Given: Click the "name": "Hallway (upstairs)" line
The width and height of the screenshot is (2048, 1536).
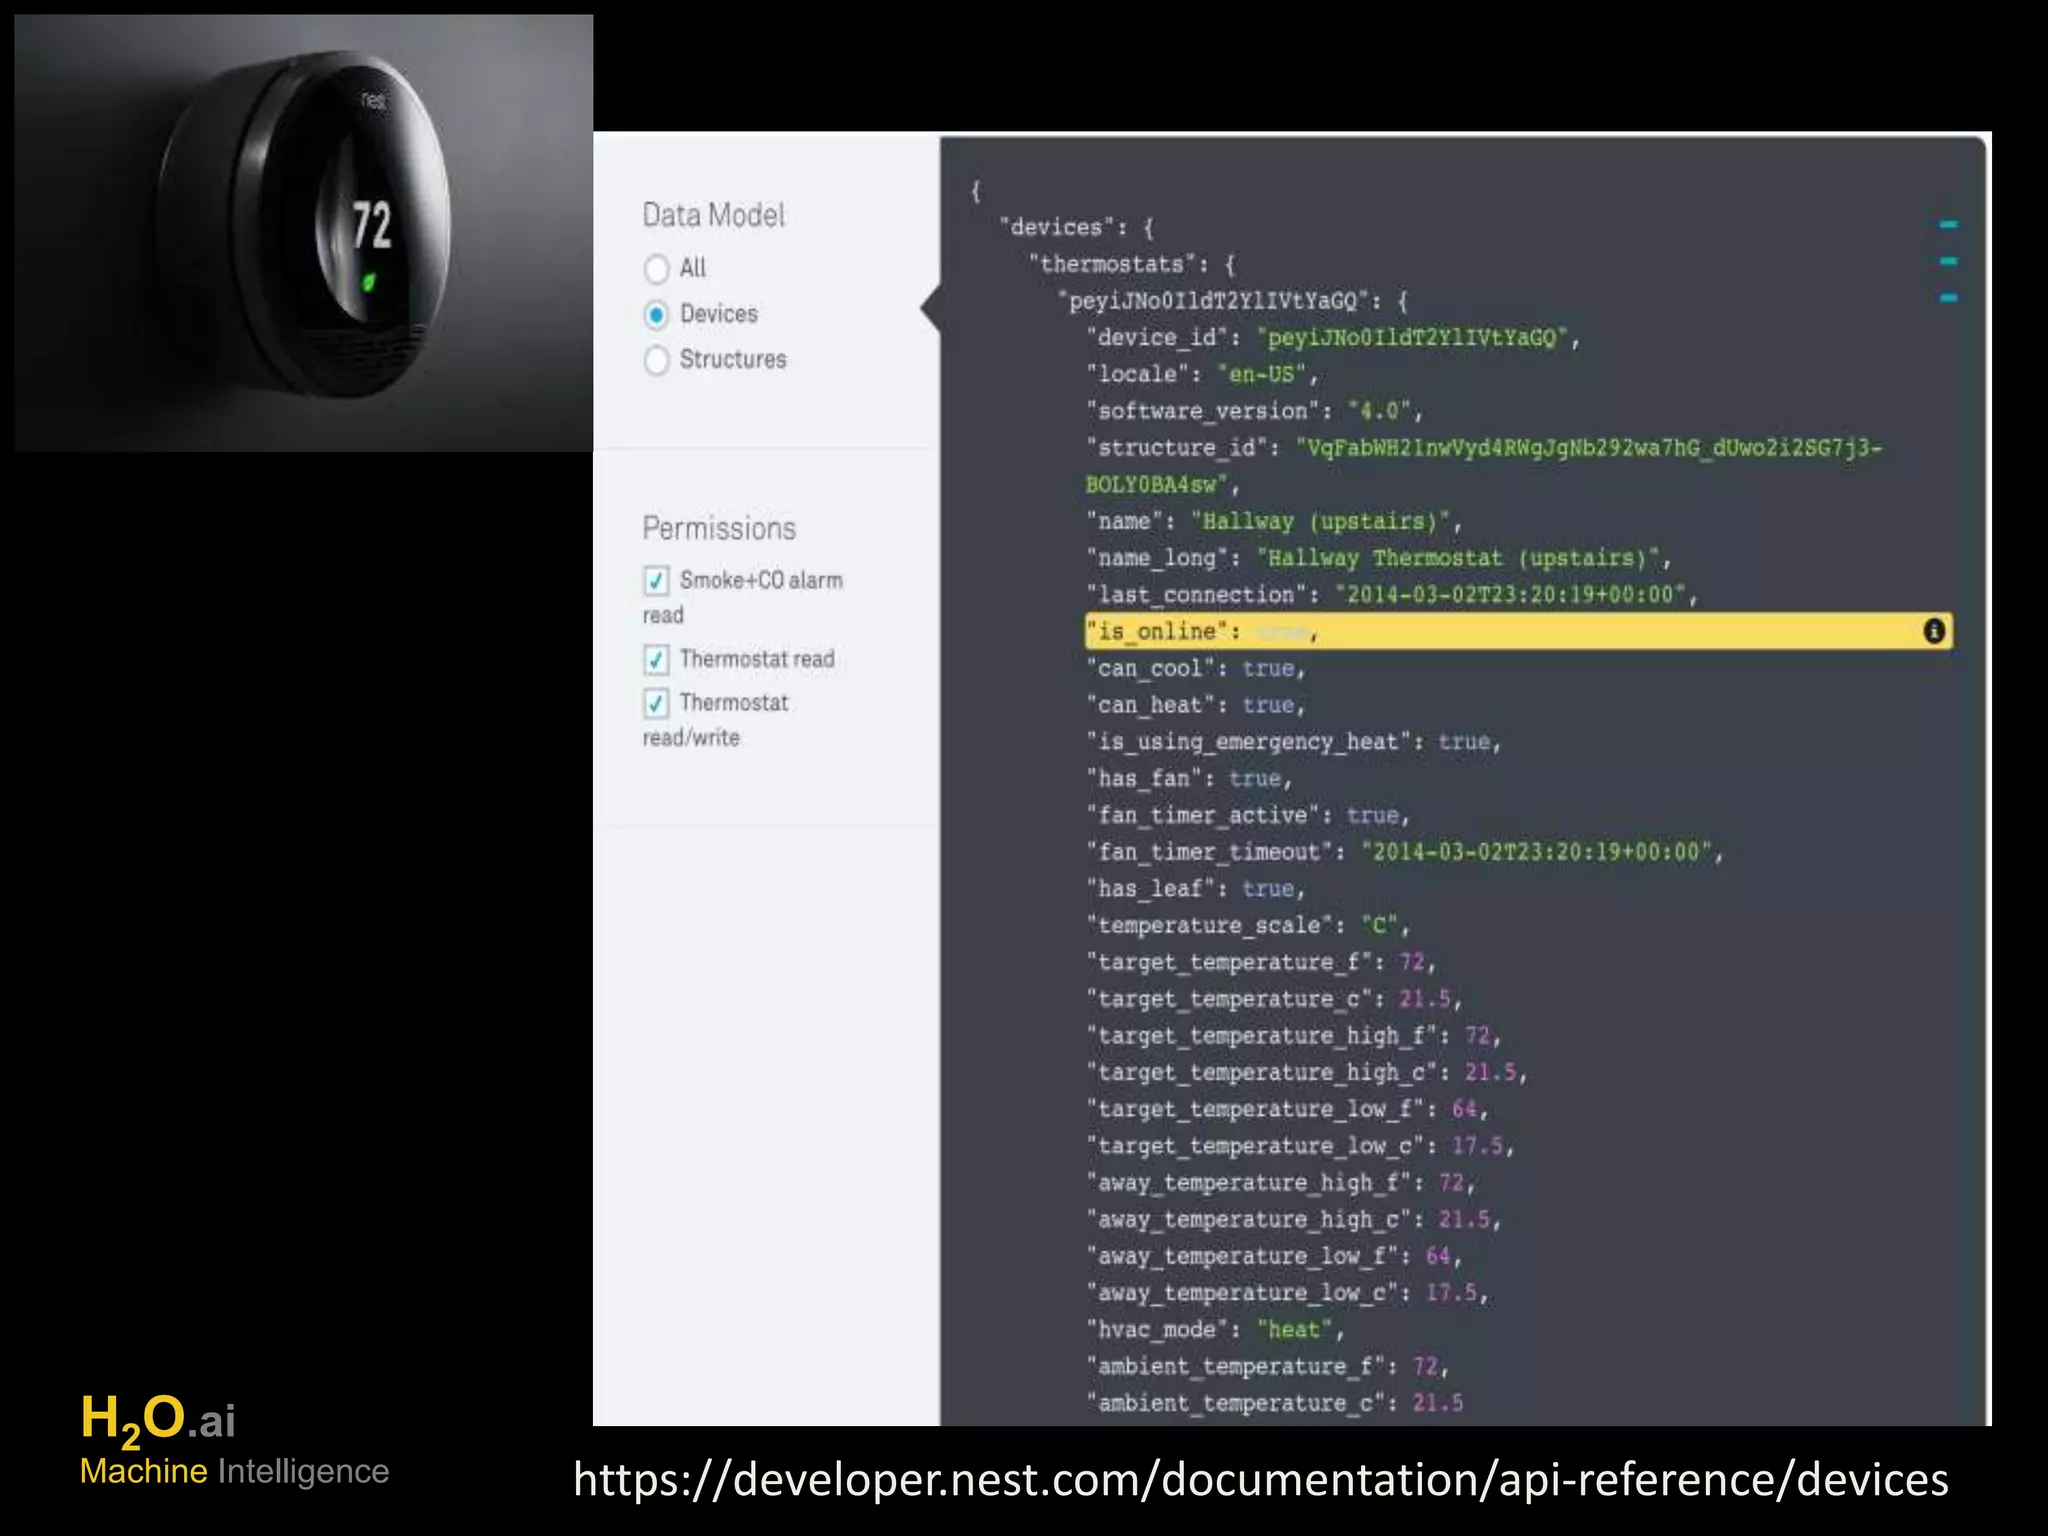Looking at the screenshot, I should pos(1275,521).
